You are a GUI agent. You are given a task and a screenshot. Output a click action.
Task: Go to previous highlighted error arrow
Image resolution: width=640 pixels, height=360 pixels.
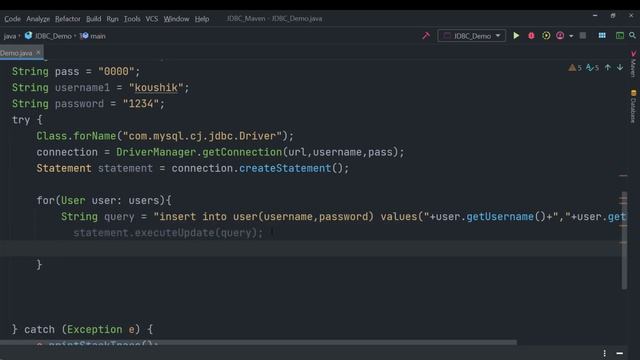(x=608, y=67)
